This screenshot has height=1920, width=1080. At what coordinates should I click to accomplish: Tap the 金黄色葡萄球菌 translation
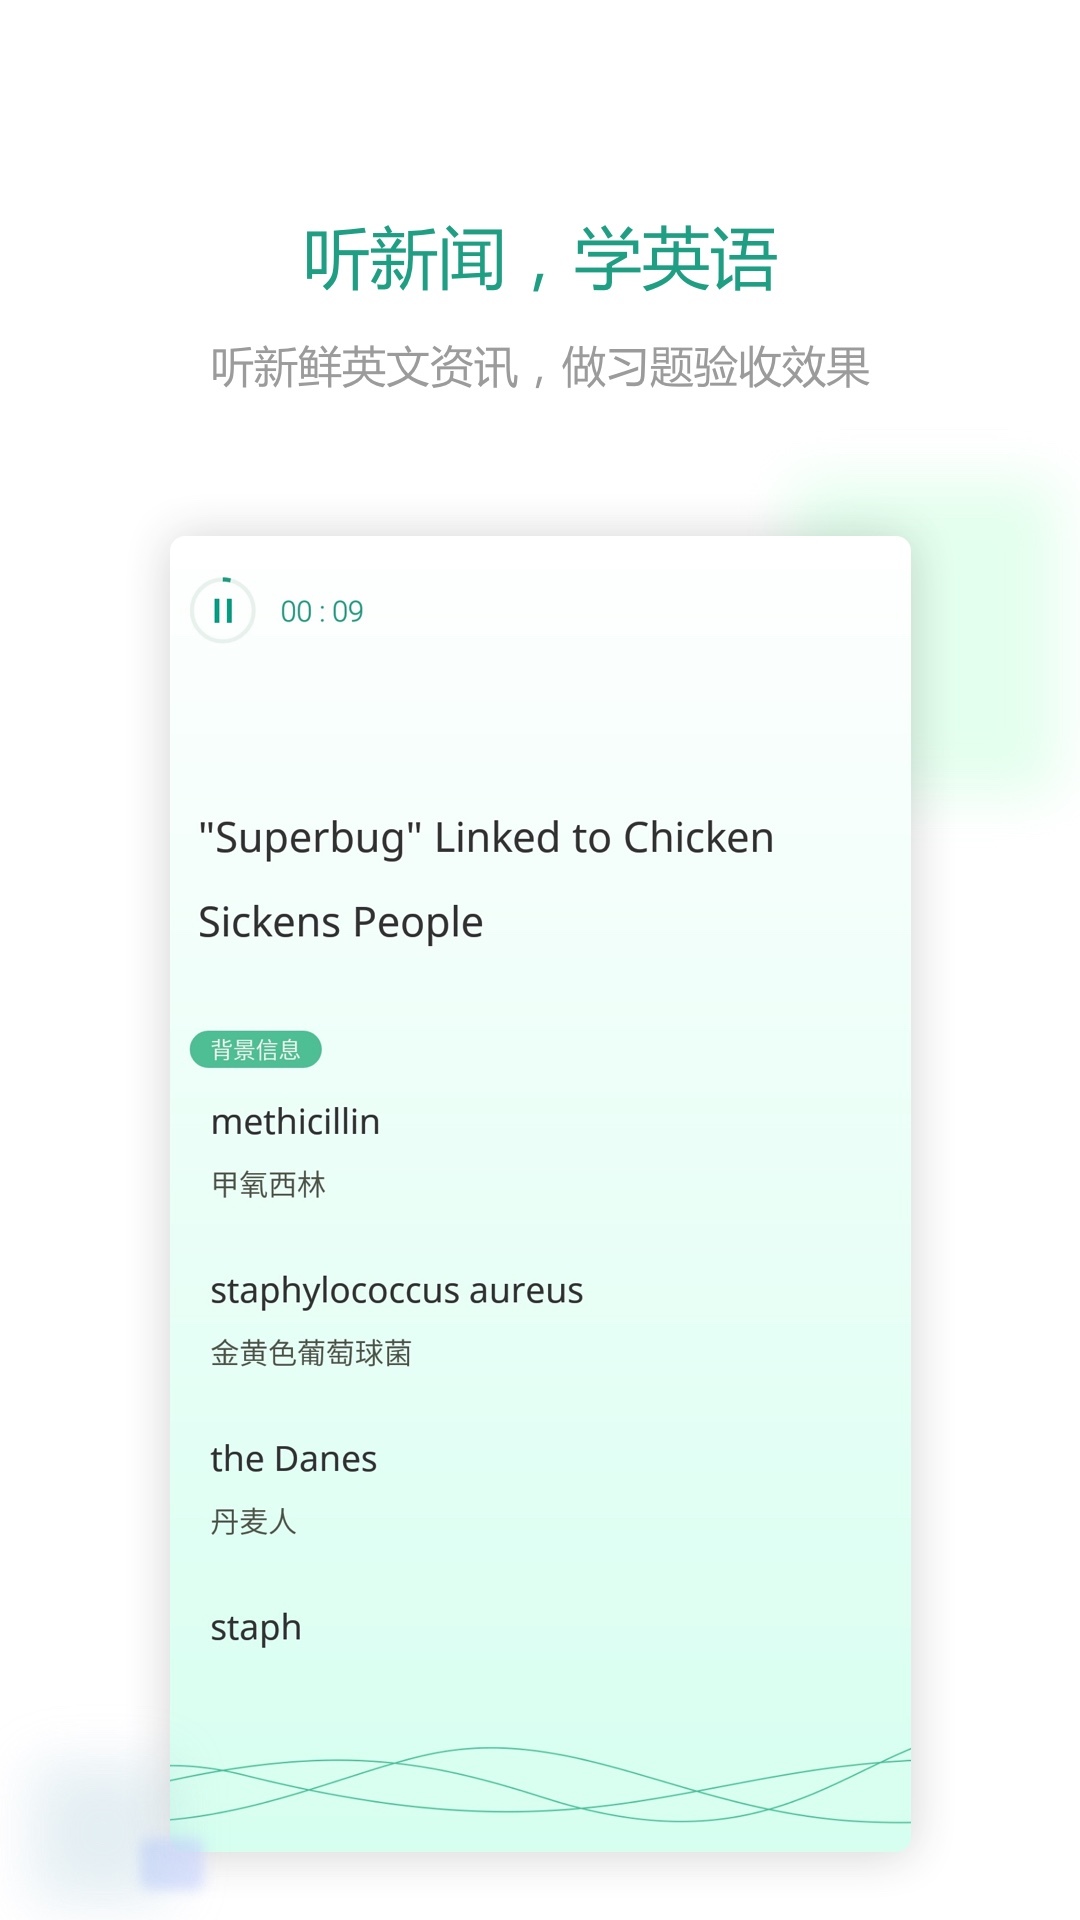point(311,1353)
